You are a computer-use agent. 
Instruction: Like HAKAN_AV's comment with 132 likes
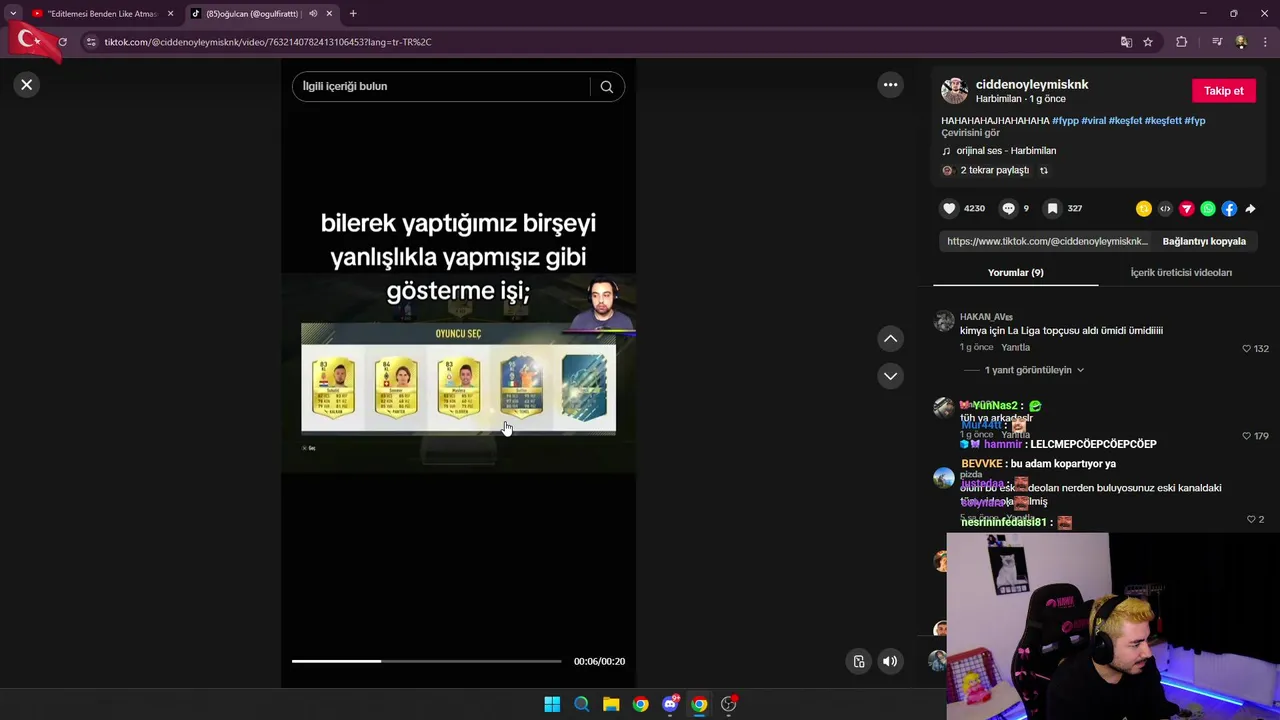point(1247,348)
